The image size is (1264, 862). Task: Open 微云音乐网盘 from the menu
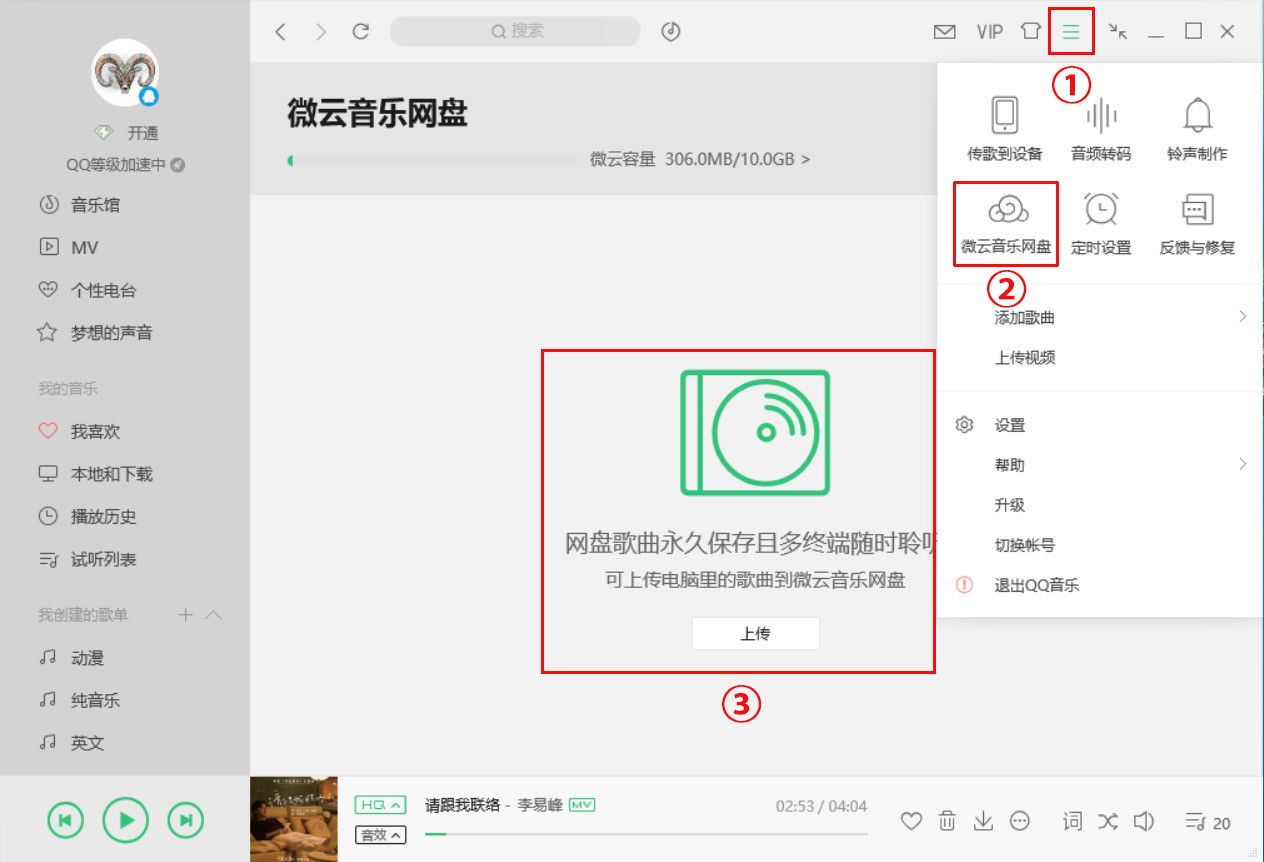[1006, 223]
